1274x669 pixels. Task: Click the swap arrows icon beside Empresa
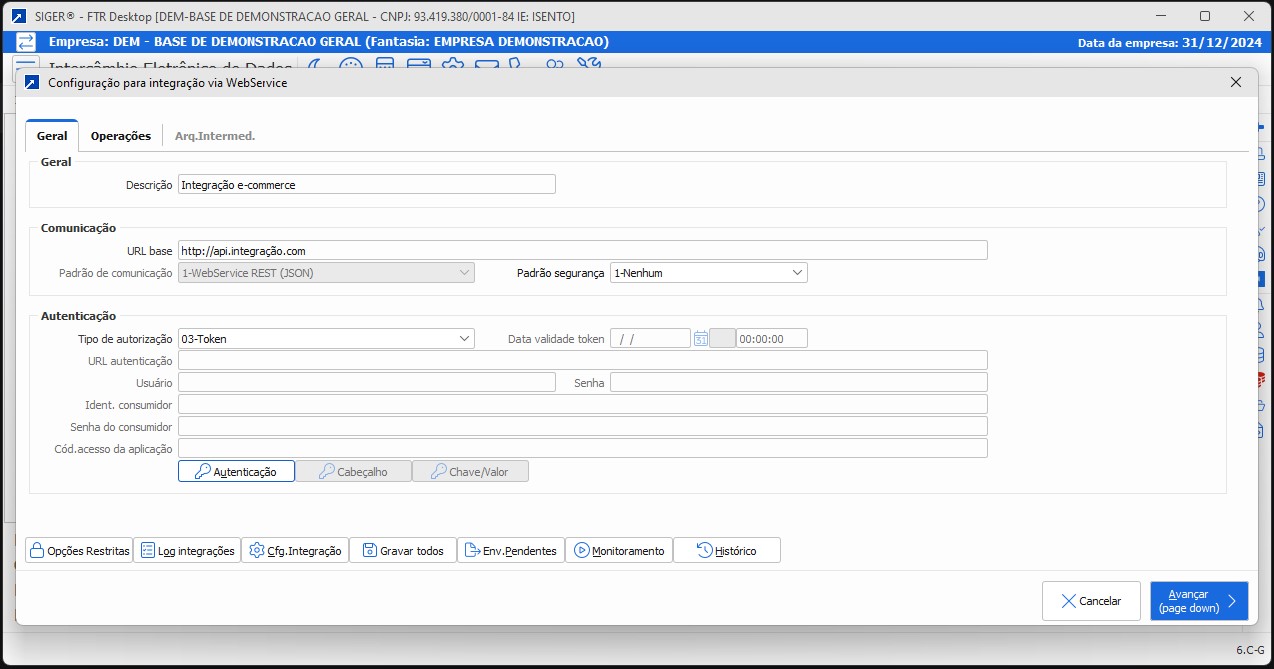point(27,42)
